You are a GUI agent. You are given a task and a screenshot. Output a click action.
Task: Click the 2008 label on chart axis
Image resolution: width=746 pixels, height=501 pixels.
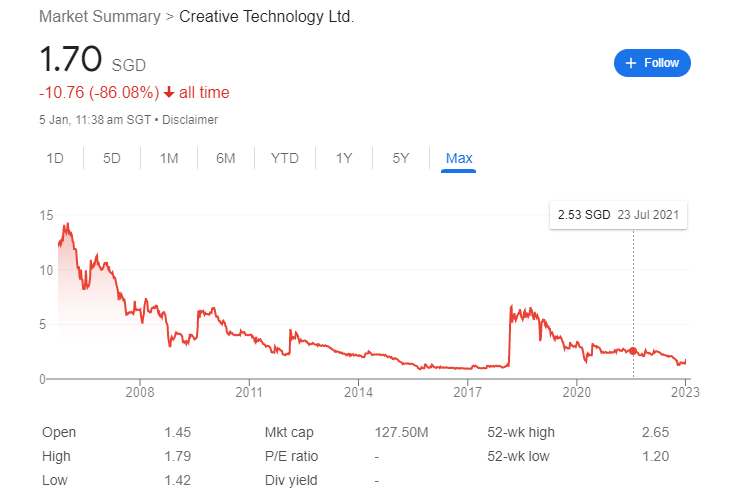(139, 391)
